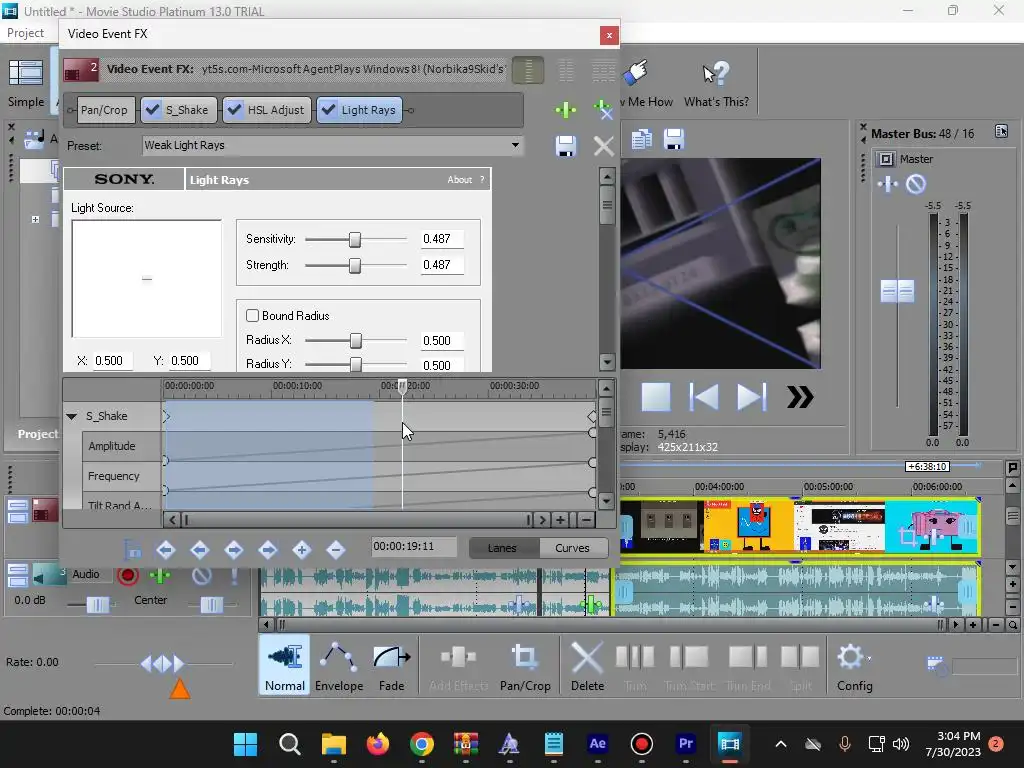Open the Master Bus downmix output dropdown icon
Image resolution: width=1024 pixels, height=768 pixels.
click(x=1001, y=131)
